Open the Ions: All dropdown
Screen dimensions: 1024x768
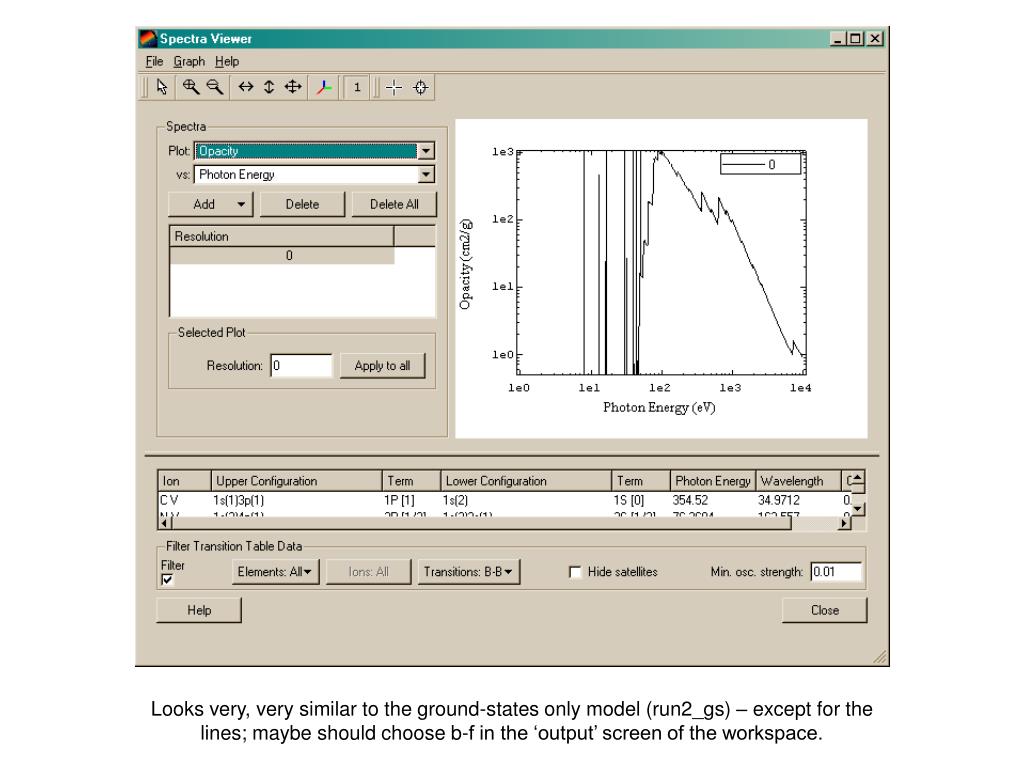pyautogui.click(x=368, y=572)
